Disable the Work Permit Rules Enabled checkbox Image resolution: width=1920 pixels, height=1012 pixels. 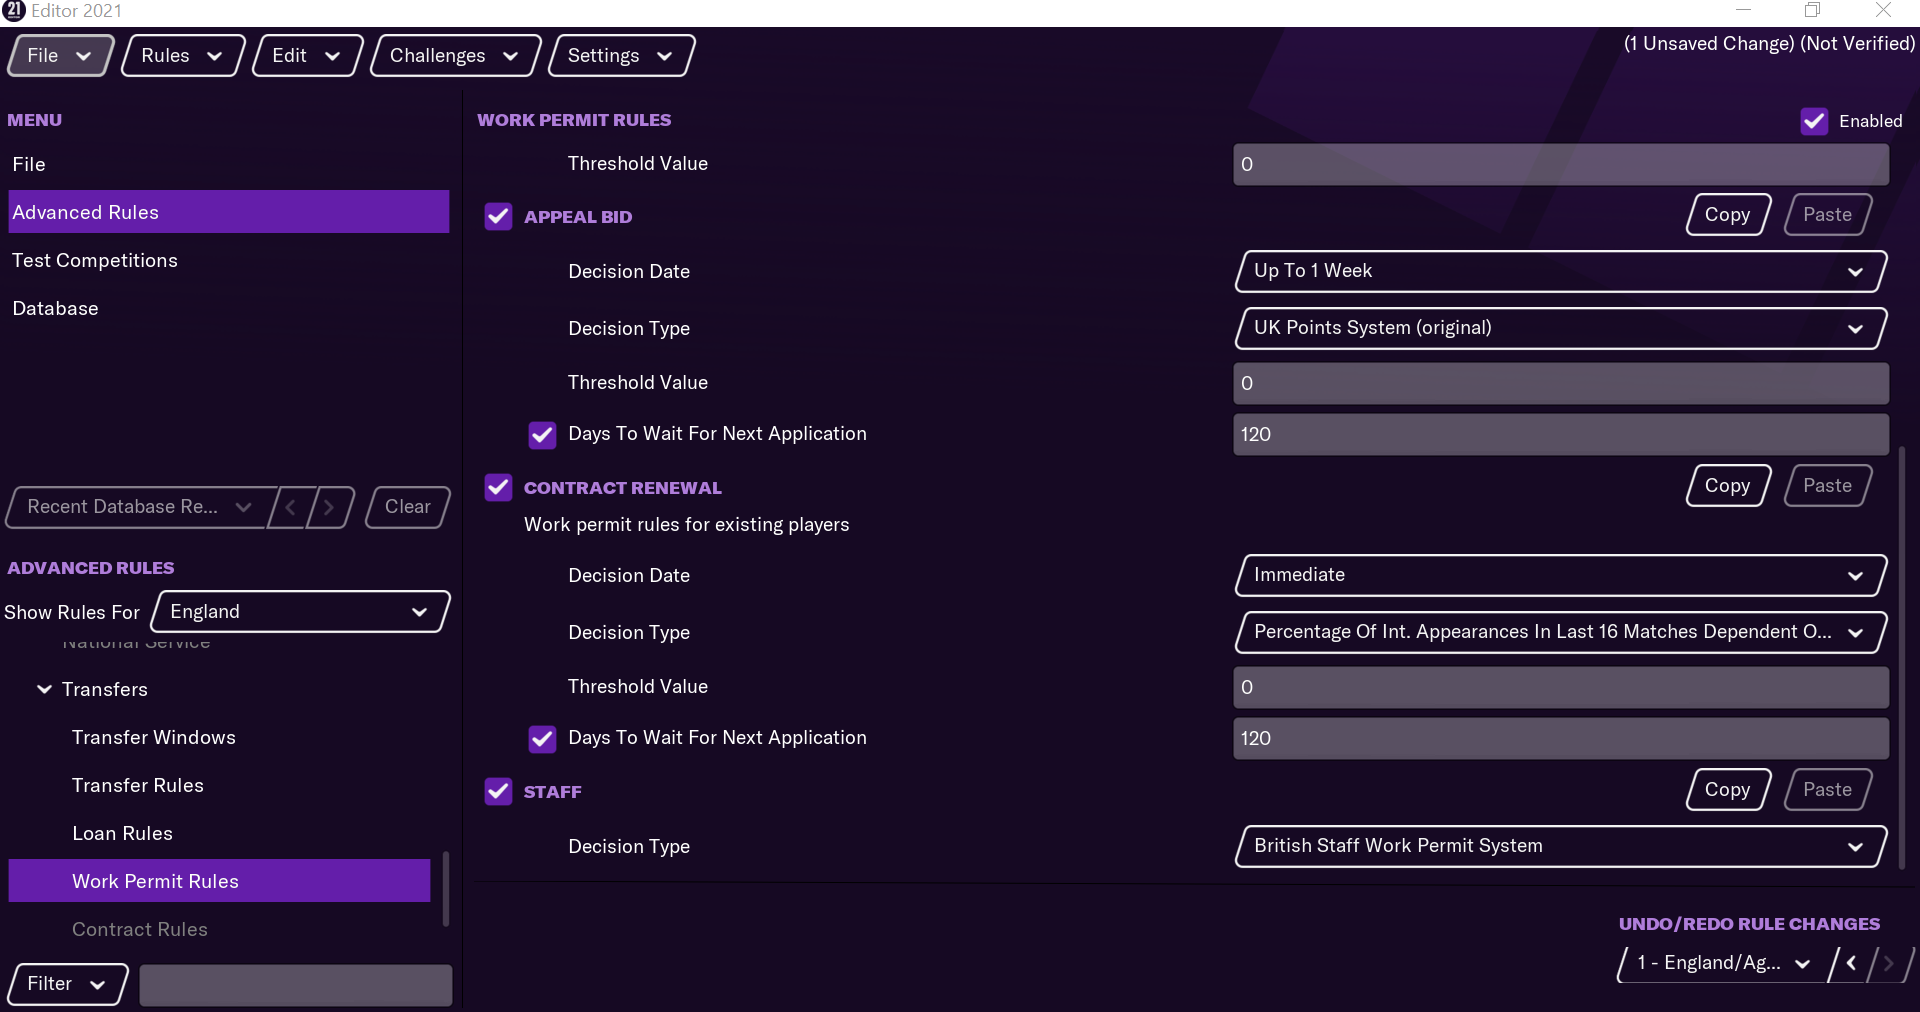pos(1814,121)
